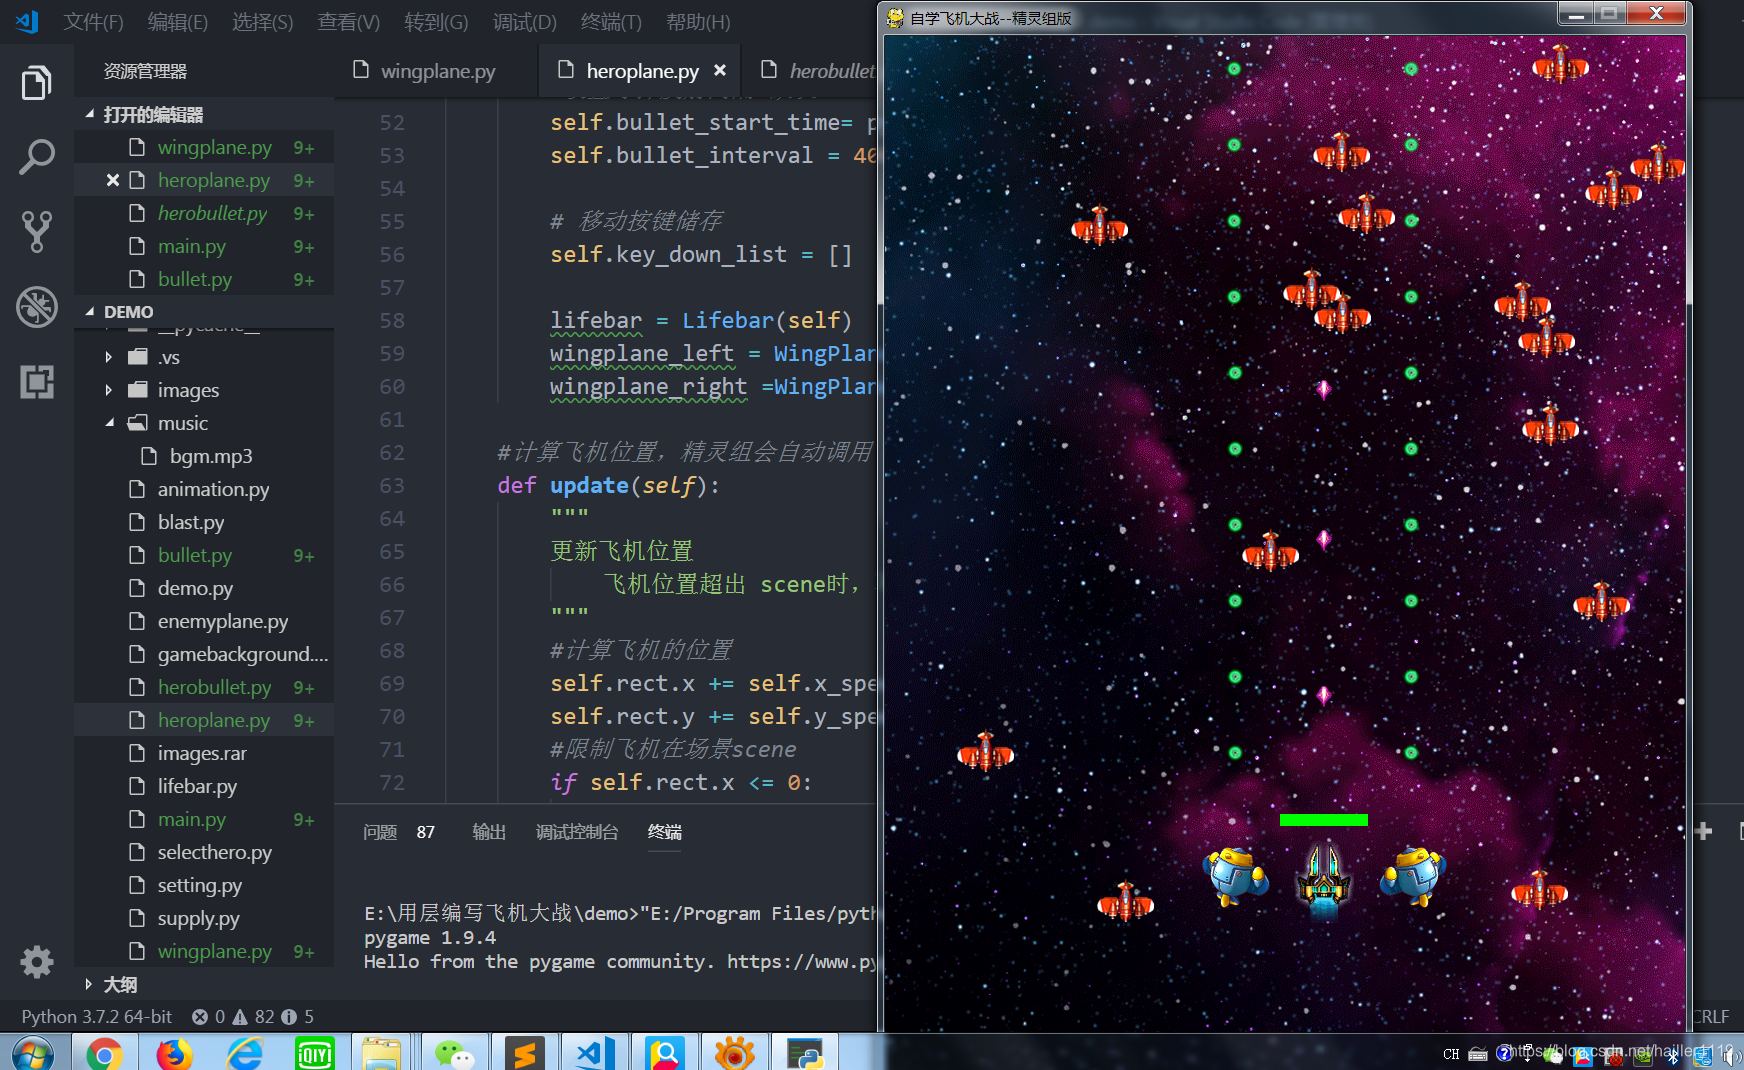Switch to the wingplane.py editor tab

coord(436,70)
